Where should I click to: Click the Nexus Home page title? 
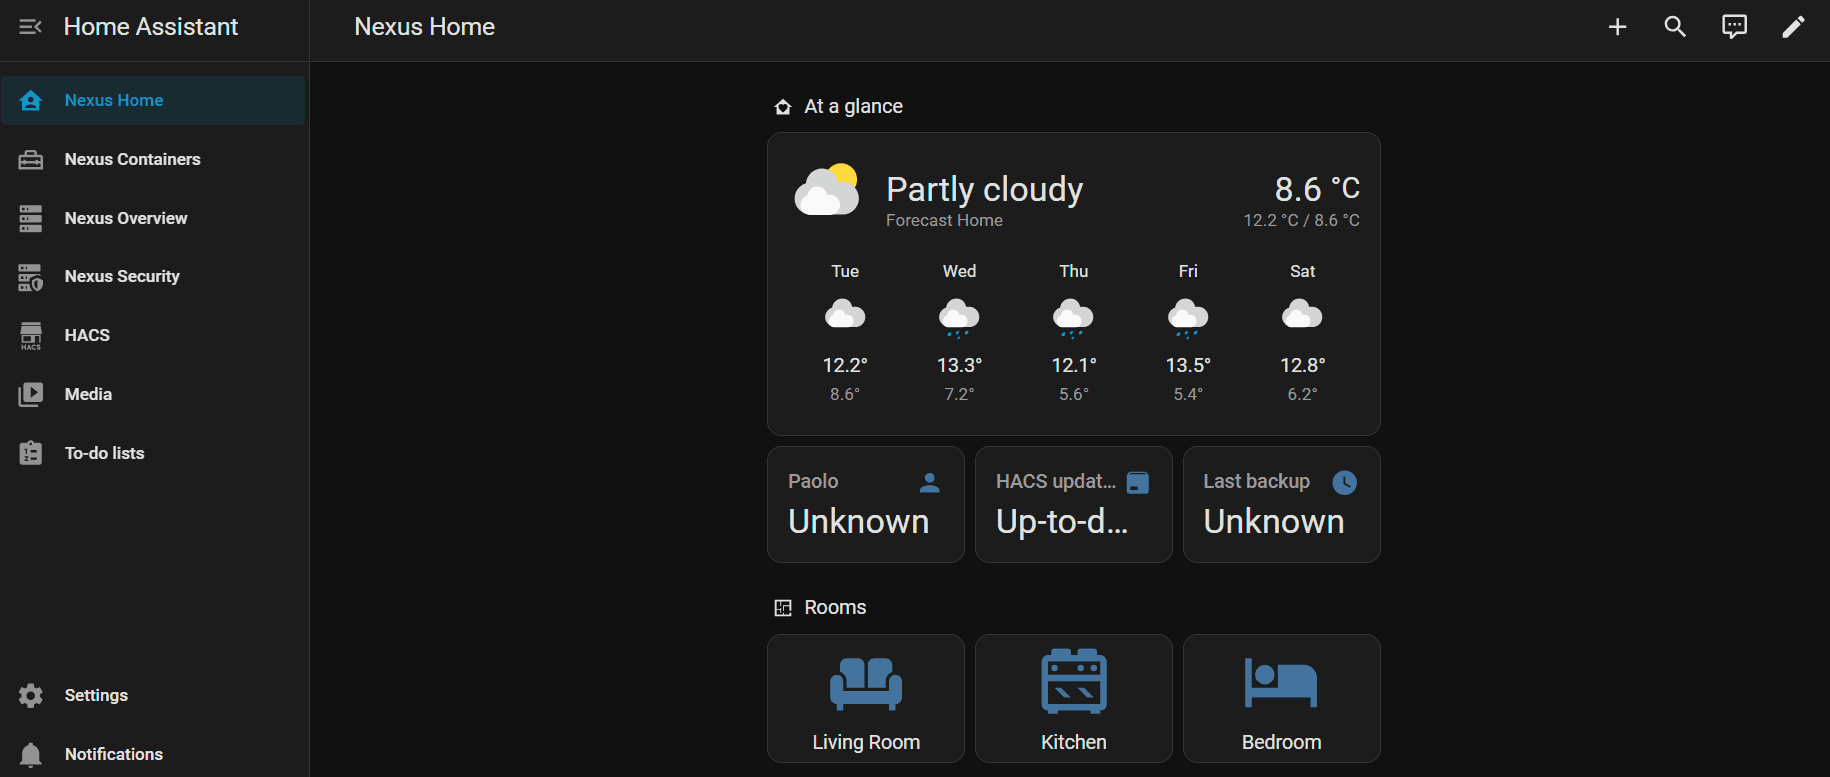click(x=425, y=27)
